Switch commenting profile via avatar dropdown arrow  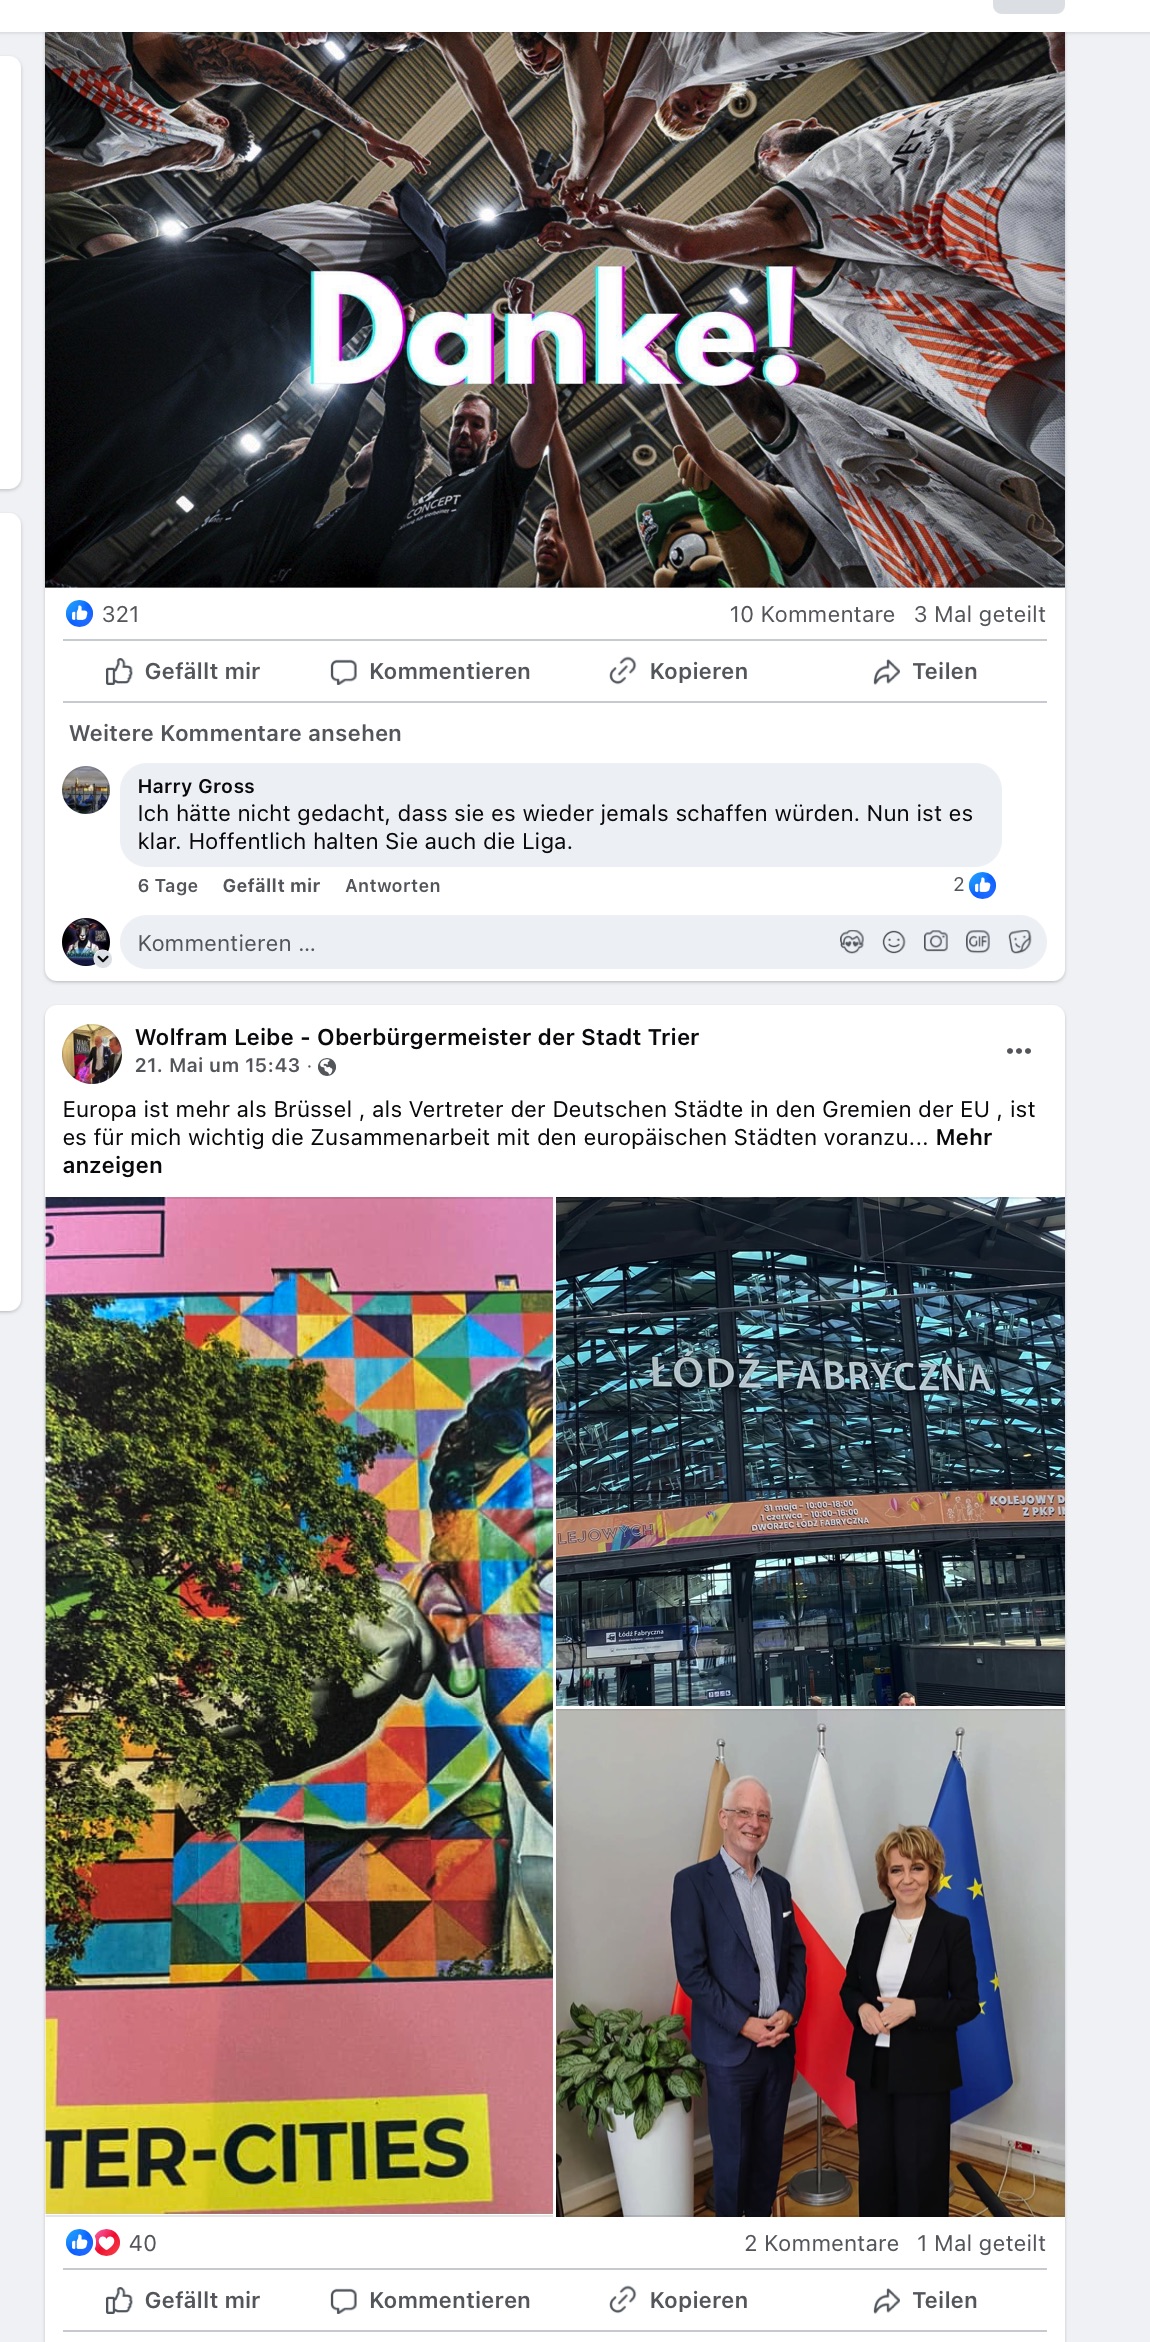coord(102,958)
